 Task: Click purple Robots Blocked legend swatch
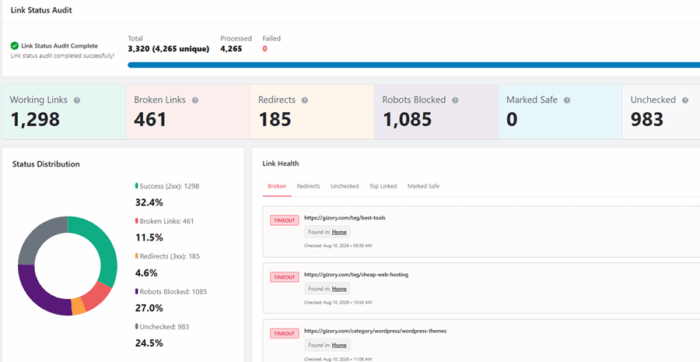pos(137,292)
